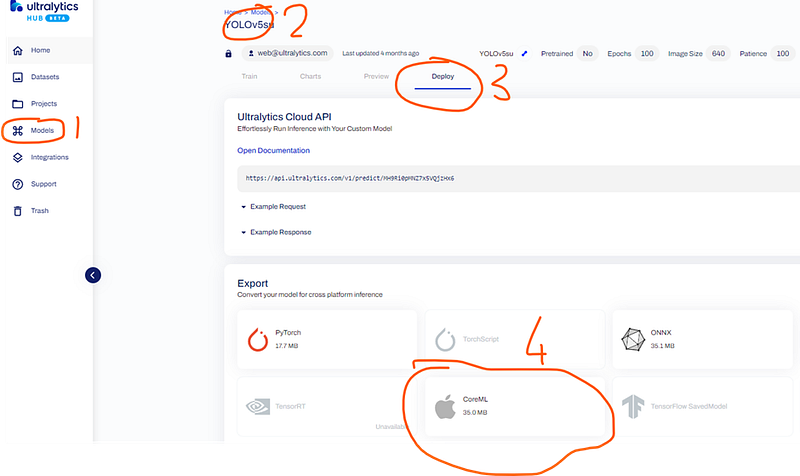
Task: Click the YOLOv5su architecture label
Action: 496,54
